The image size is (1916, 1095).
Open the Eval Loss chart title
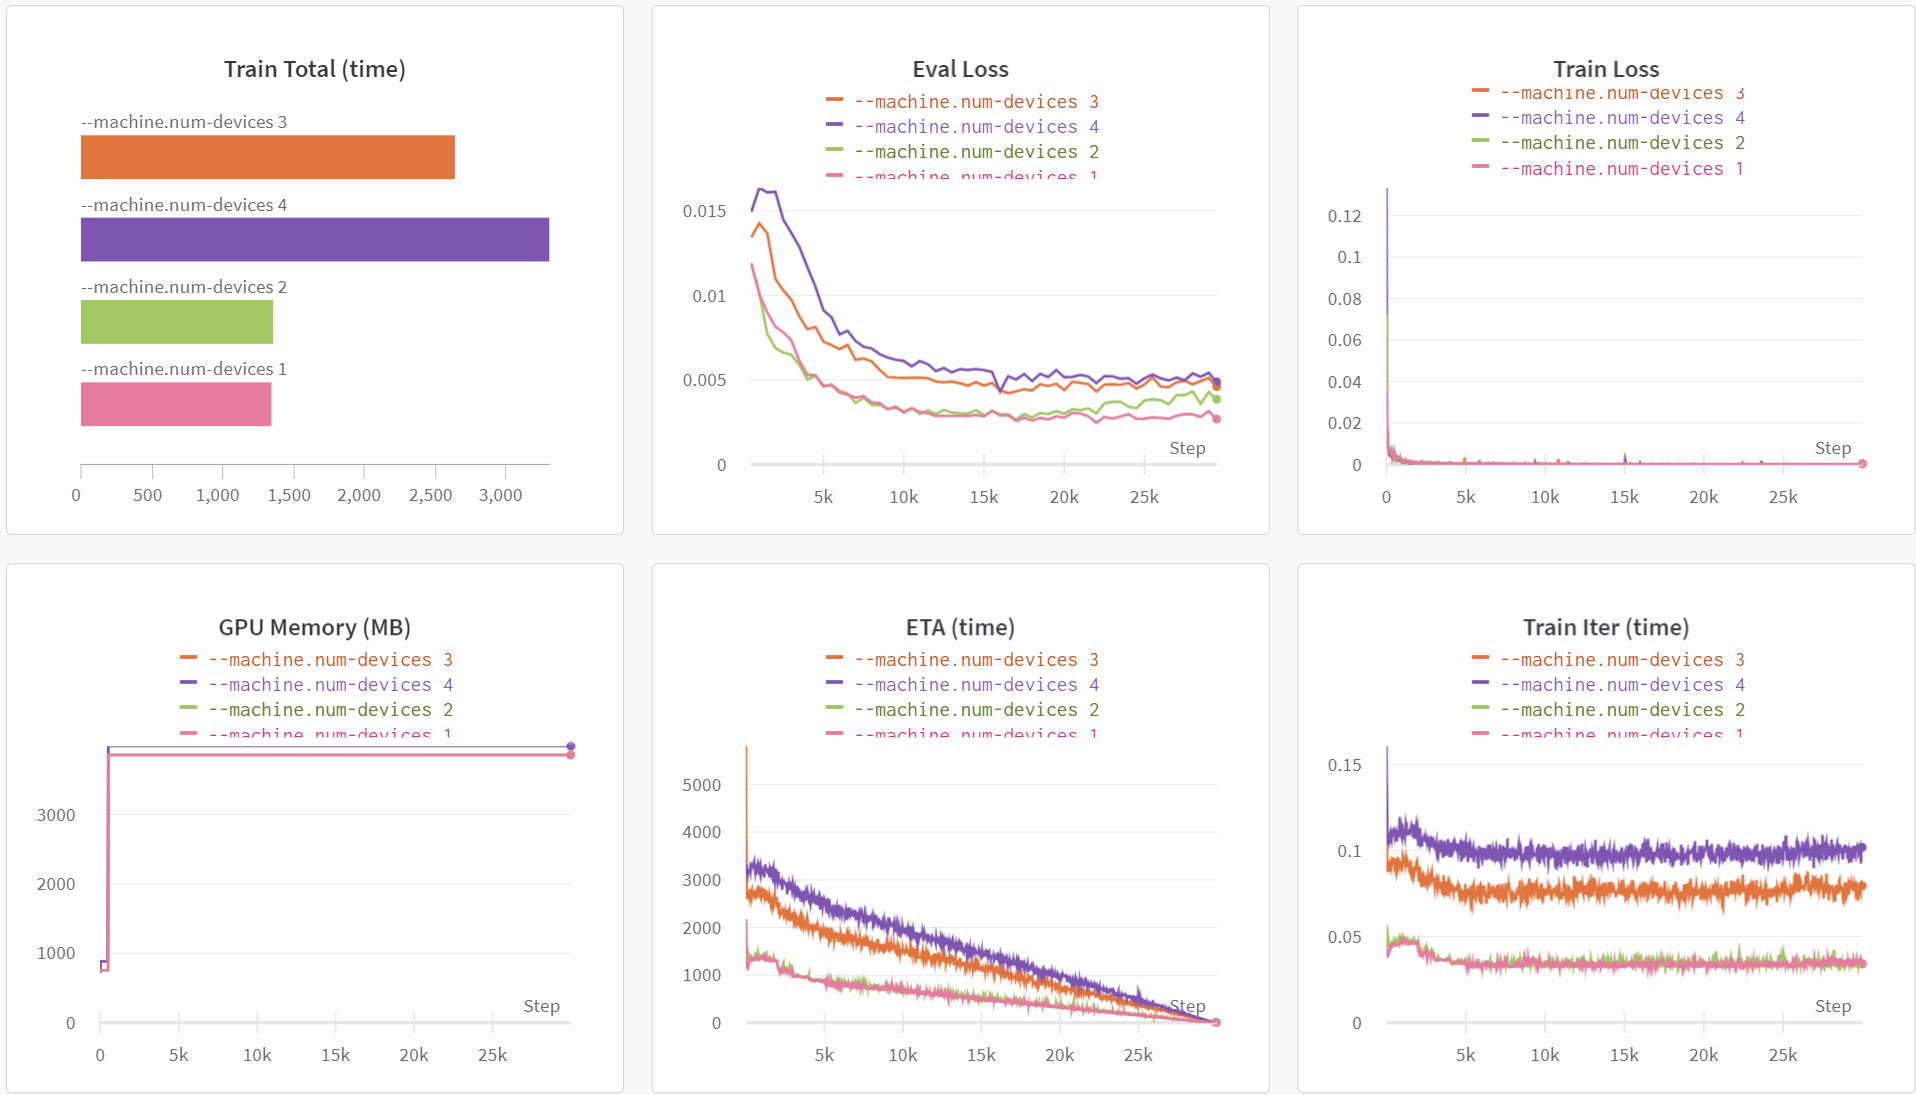pos(960,68)
